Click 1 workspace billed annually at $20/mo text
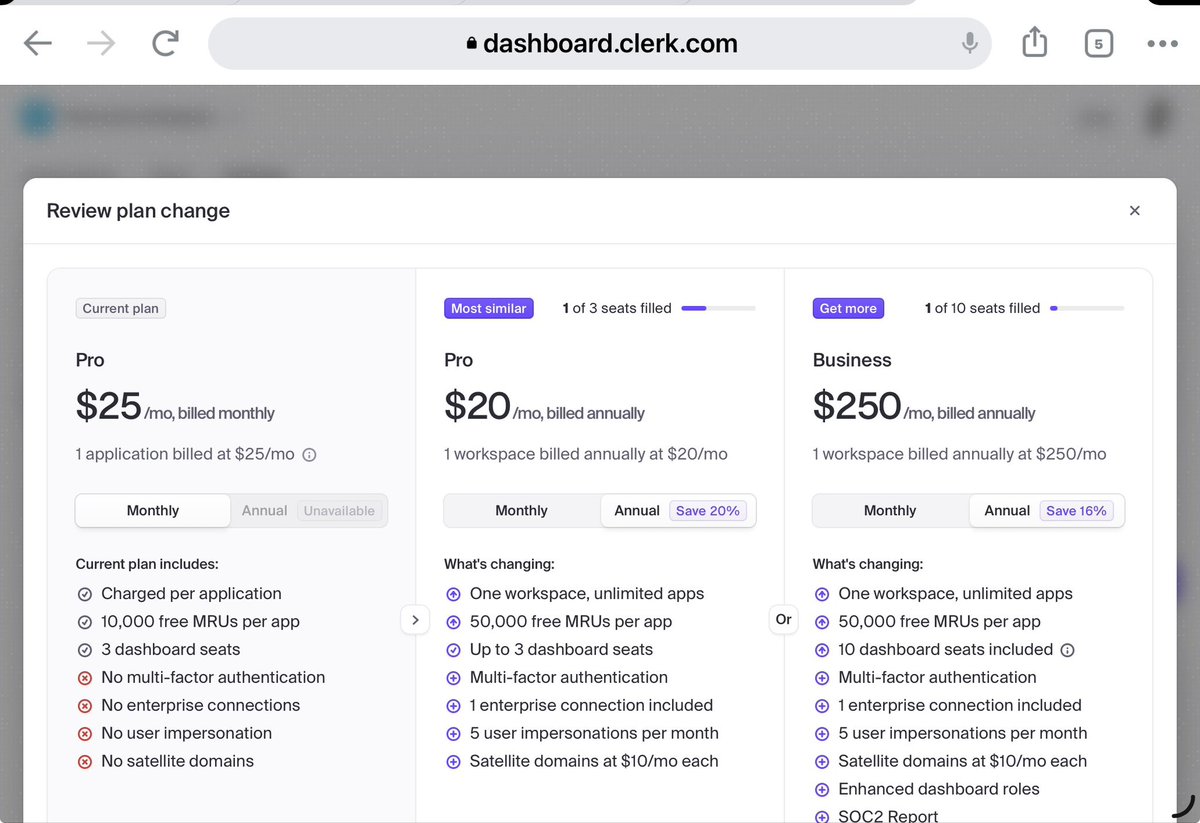Viewport: 1200px width, 823px height. 586,454
